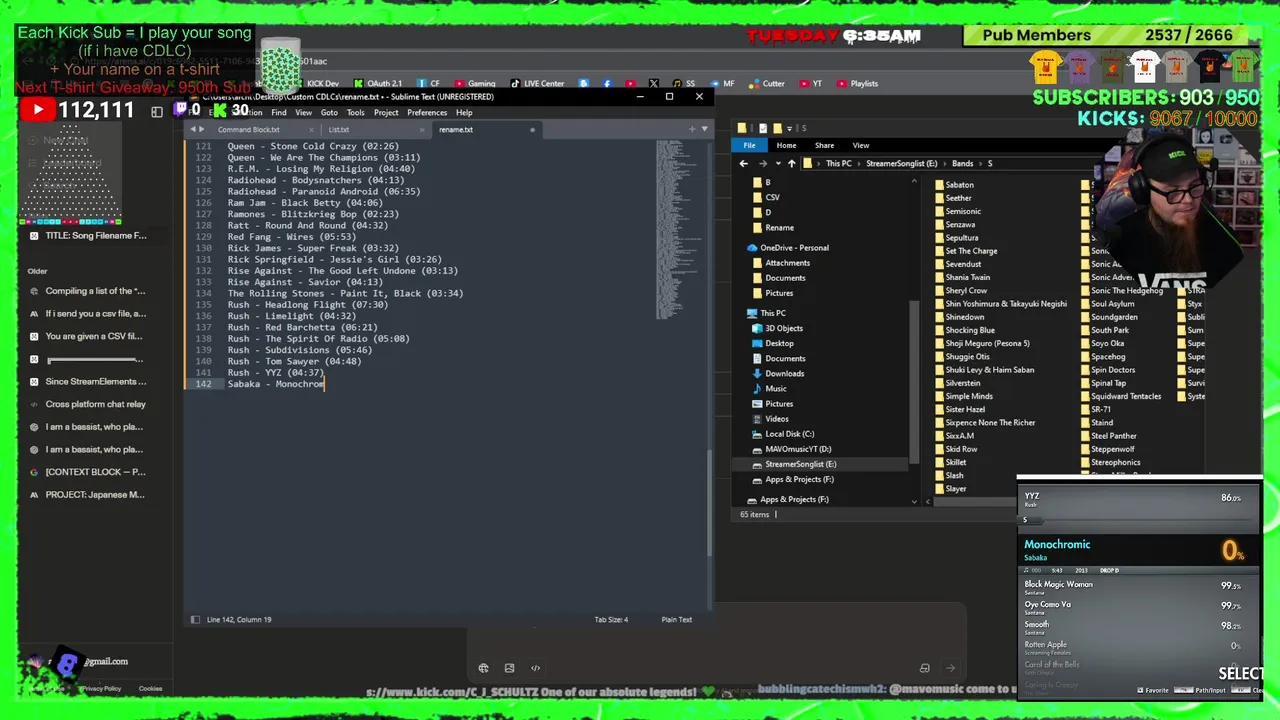Click StreamerSonglist (E:) in address bar
The image size is (1280, 720).
(902, 163)
